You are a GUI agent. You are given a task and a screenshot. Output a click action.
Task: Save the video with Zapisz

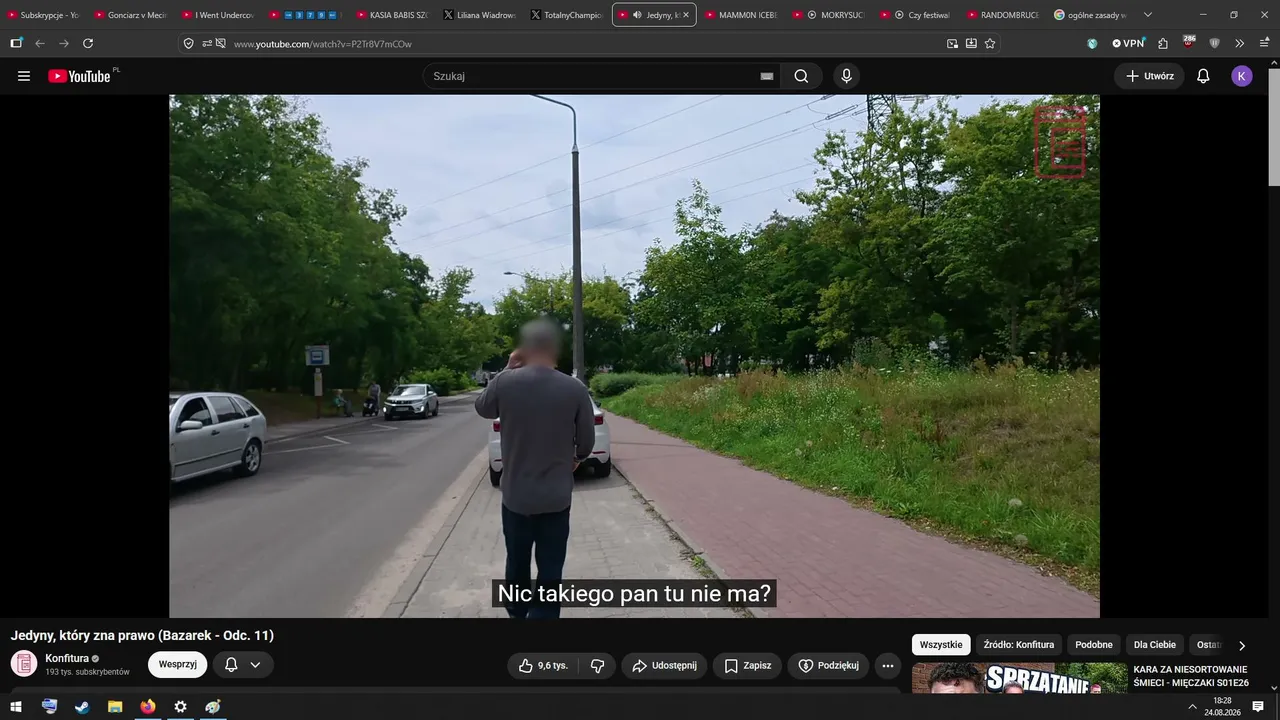click(x=747, y=665)
